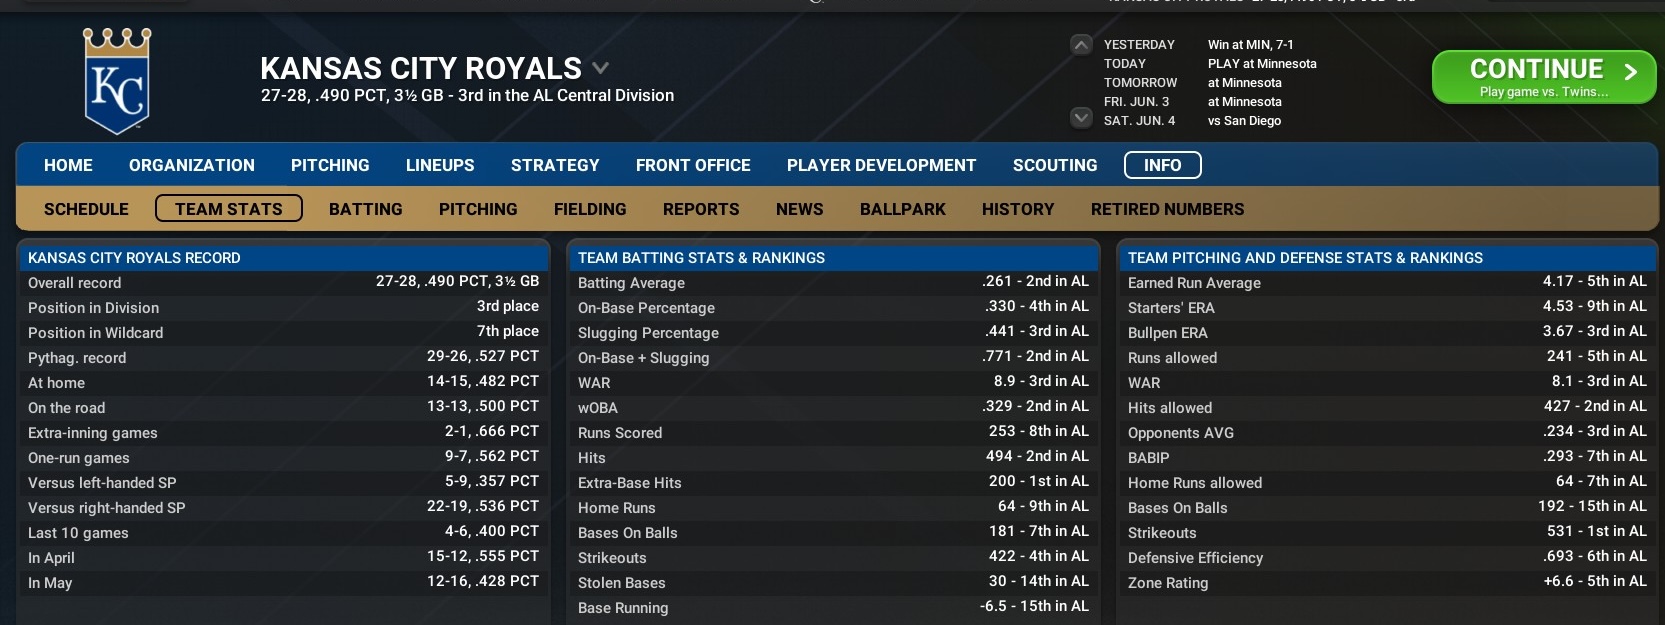Open the Strategy menu
Viewport: 1665px width, 625px height.
pos(555,165)
